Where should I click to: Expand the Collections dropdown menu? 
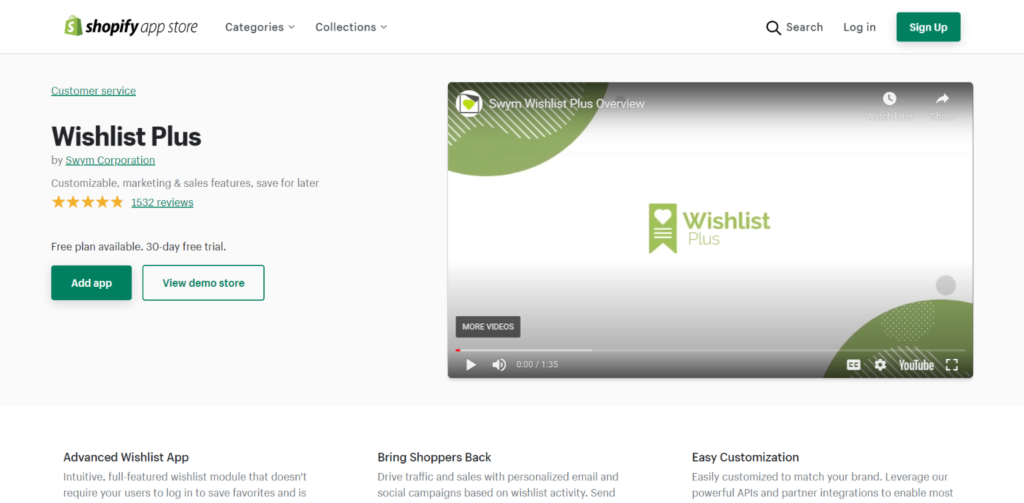[x=351, y=27]
